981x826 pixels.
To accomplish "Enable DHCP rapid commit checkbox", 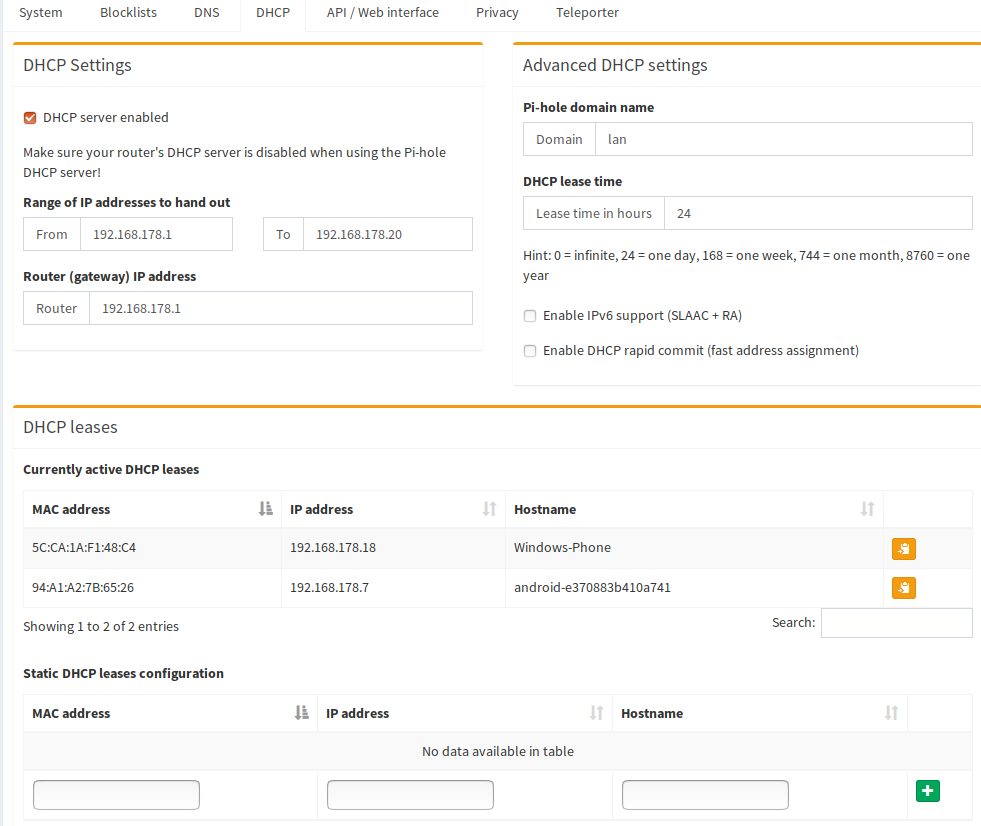I will click(530, 351).
